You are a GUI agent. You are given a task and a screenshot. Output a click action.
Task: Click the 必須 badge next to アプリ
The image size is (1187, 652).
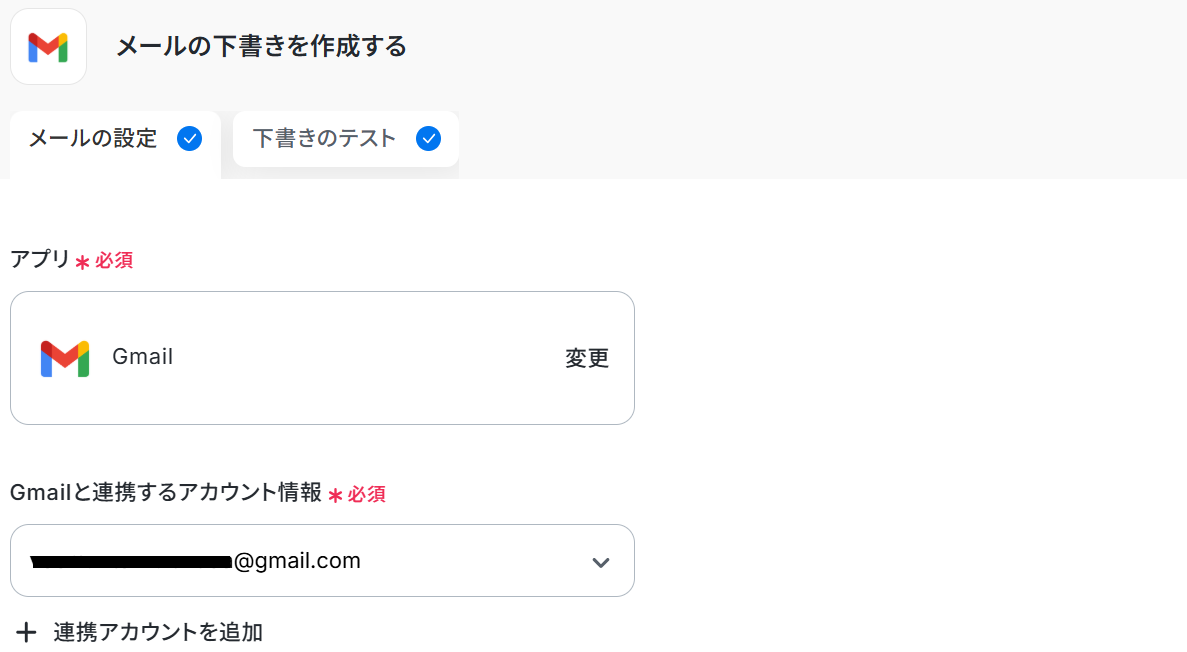coord(114,261)
